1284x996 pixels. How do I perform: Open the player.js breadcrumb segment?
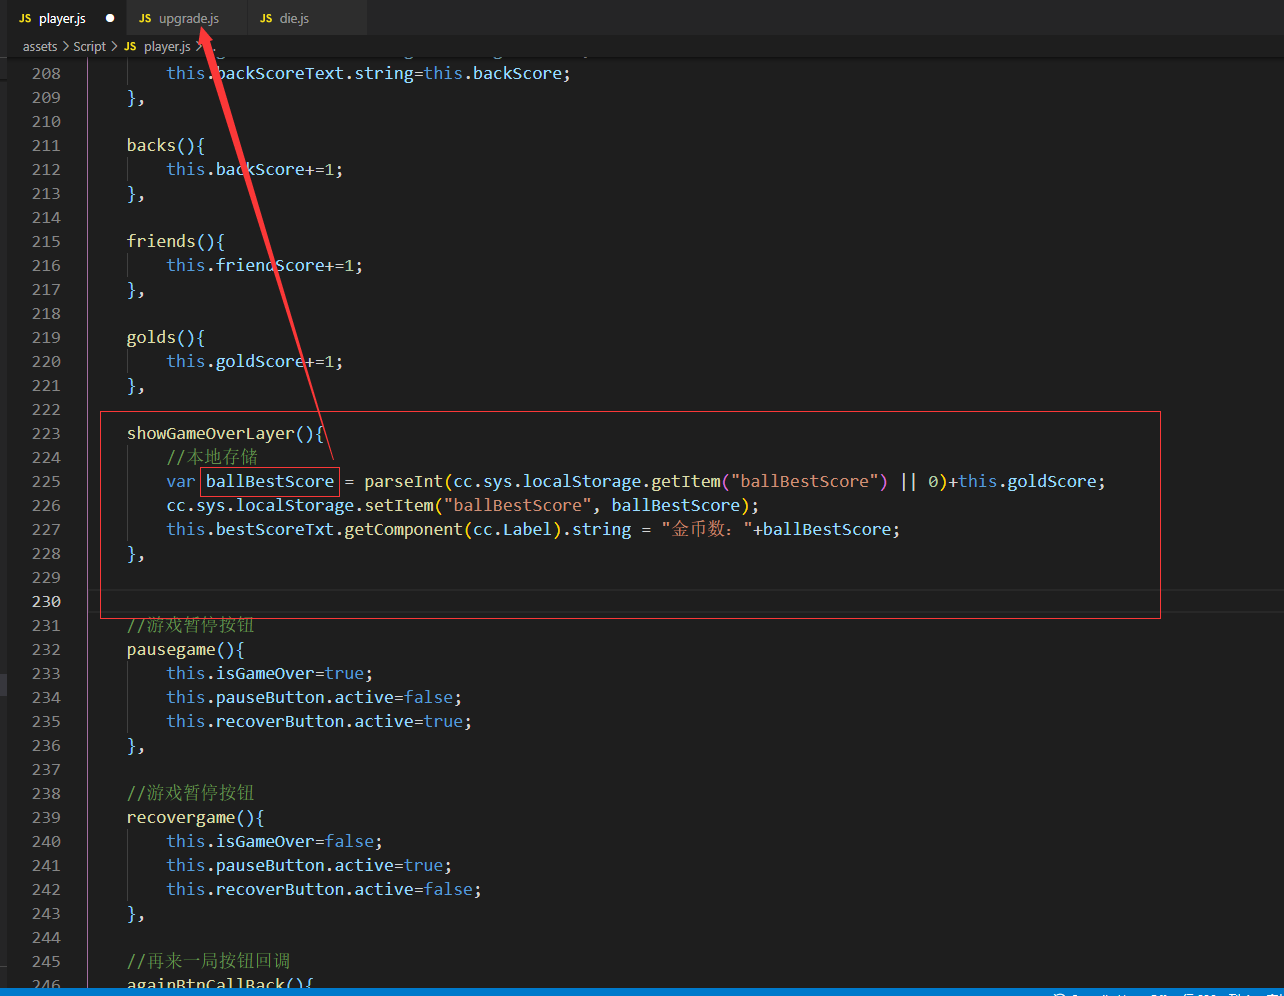tap(166, 46)
